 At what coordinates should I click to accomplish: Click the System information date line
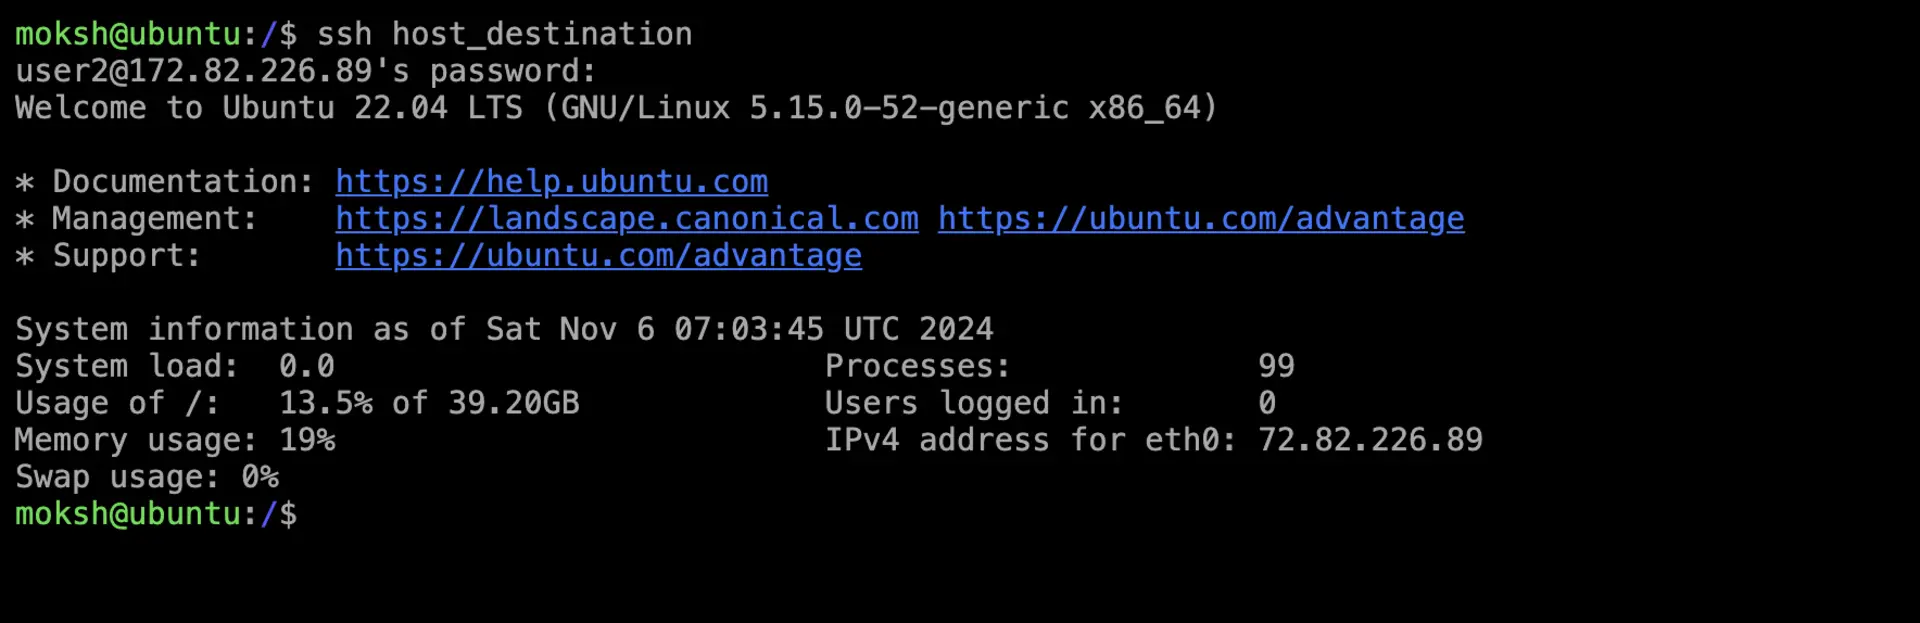pyautogui.click(x=504, y=329)
